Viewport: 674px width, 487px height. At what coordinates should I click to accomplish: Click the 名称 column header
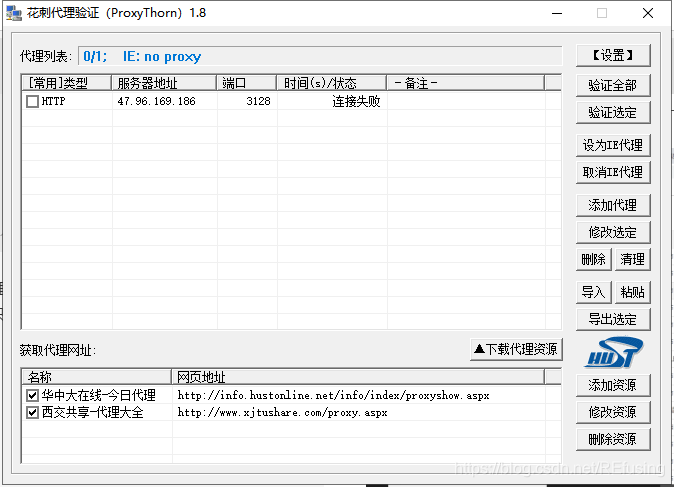point(96,377)
